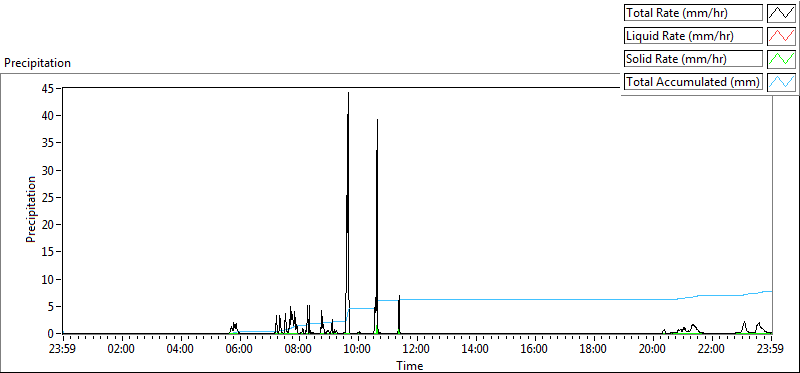Click the Time axis title
This screenshot has height=373, width=800.
tap(410, 365)
